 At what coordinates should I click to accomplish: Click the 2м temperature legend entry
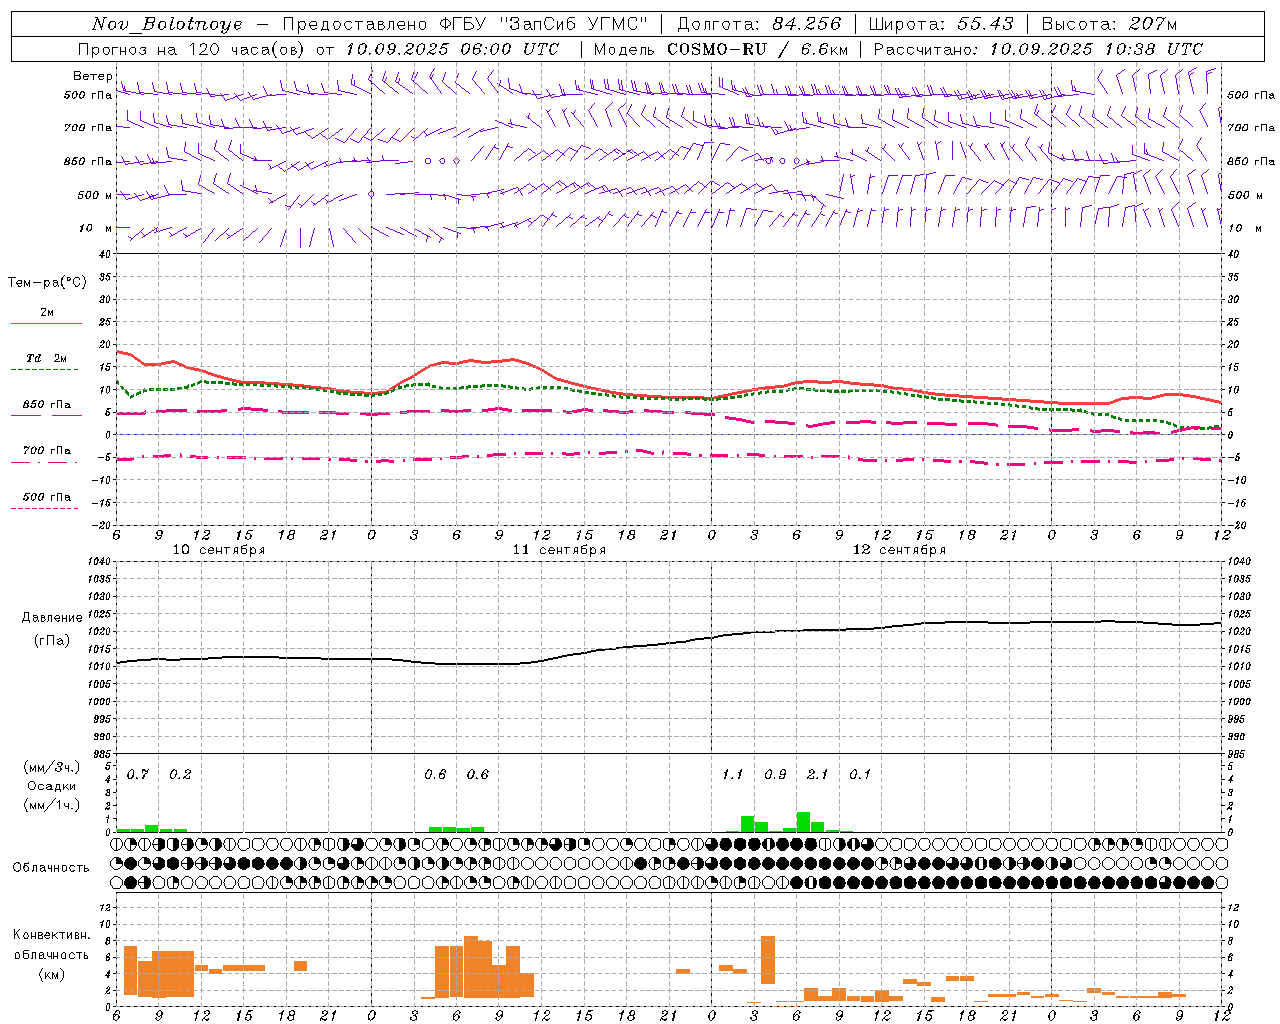click(47, 313)
